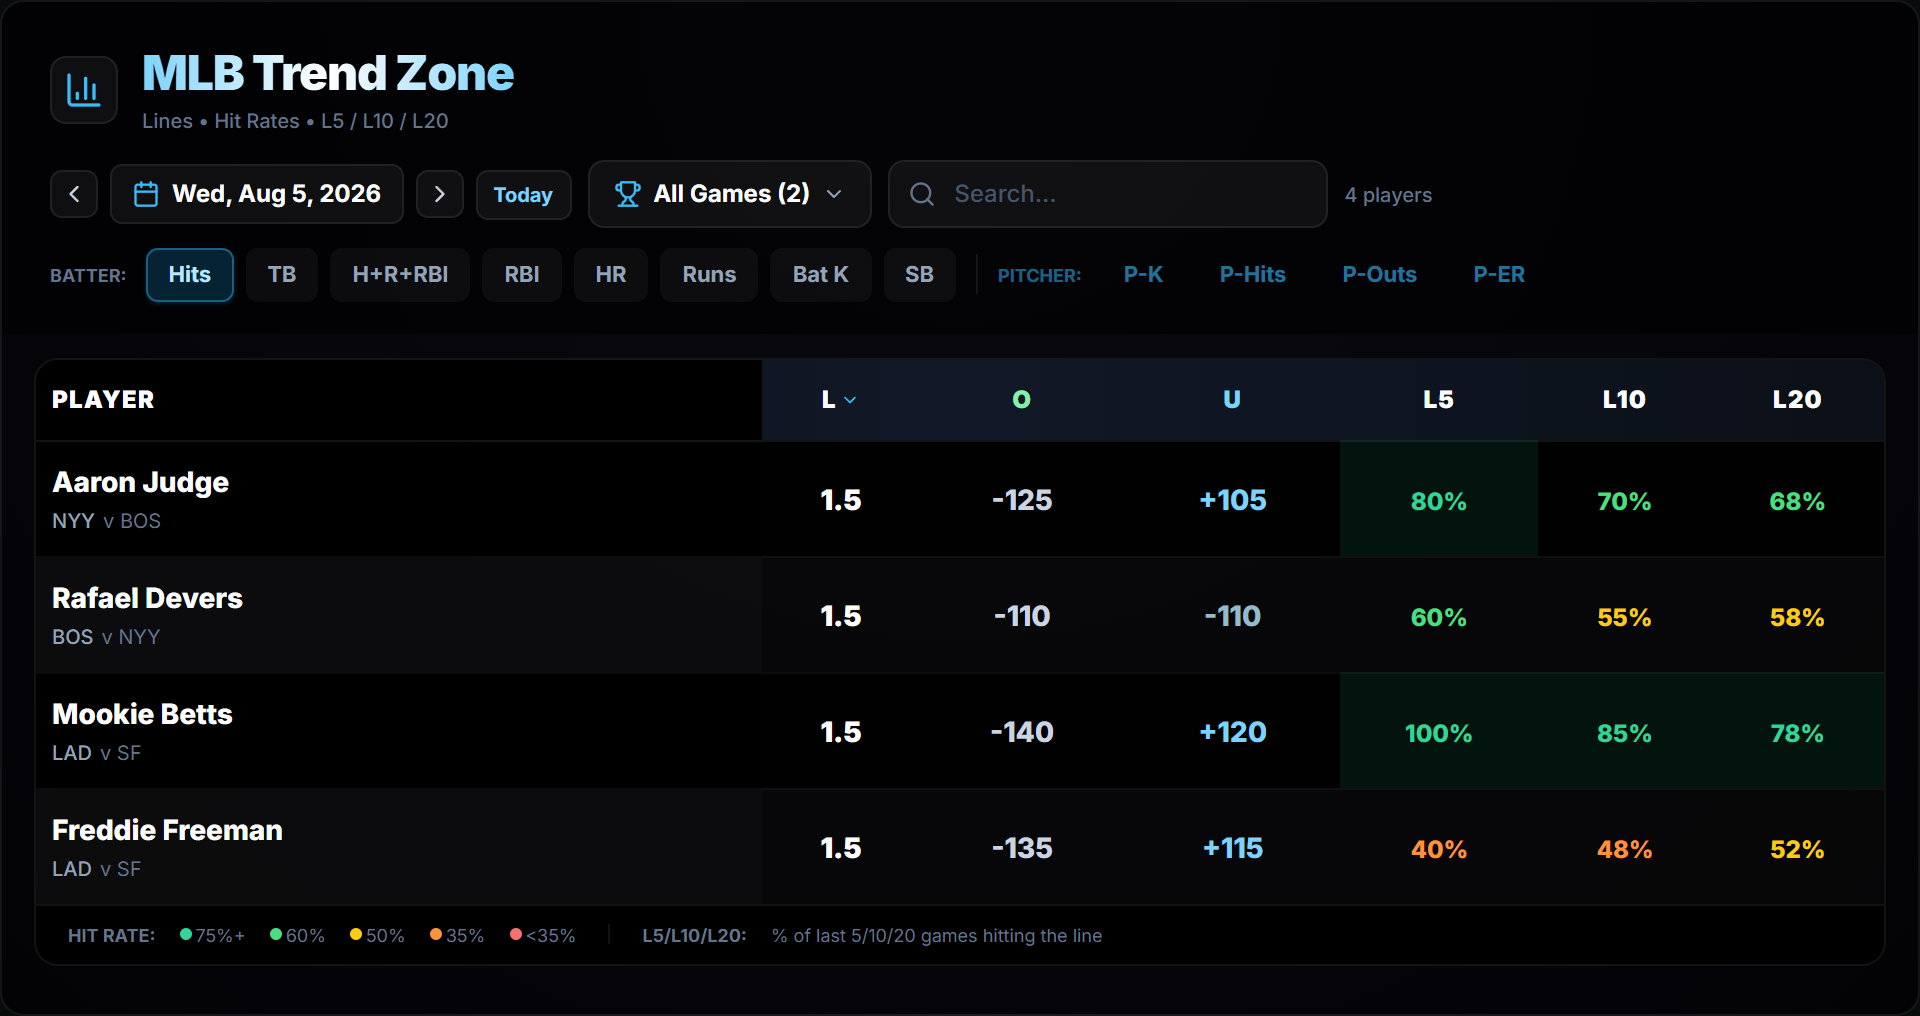Image resolution: width=1920 pixels, height=1016 pixels.
Task: Select the HR tab
Action: click(611, 275)
